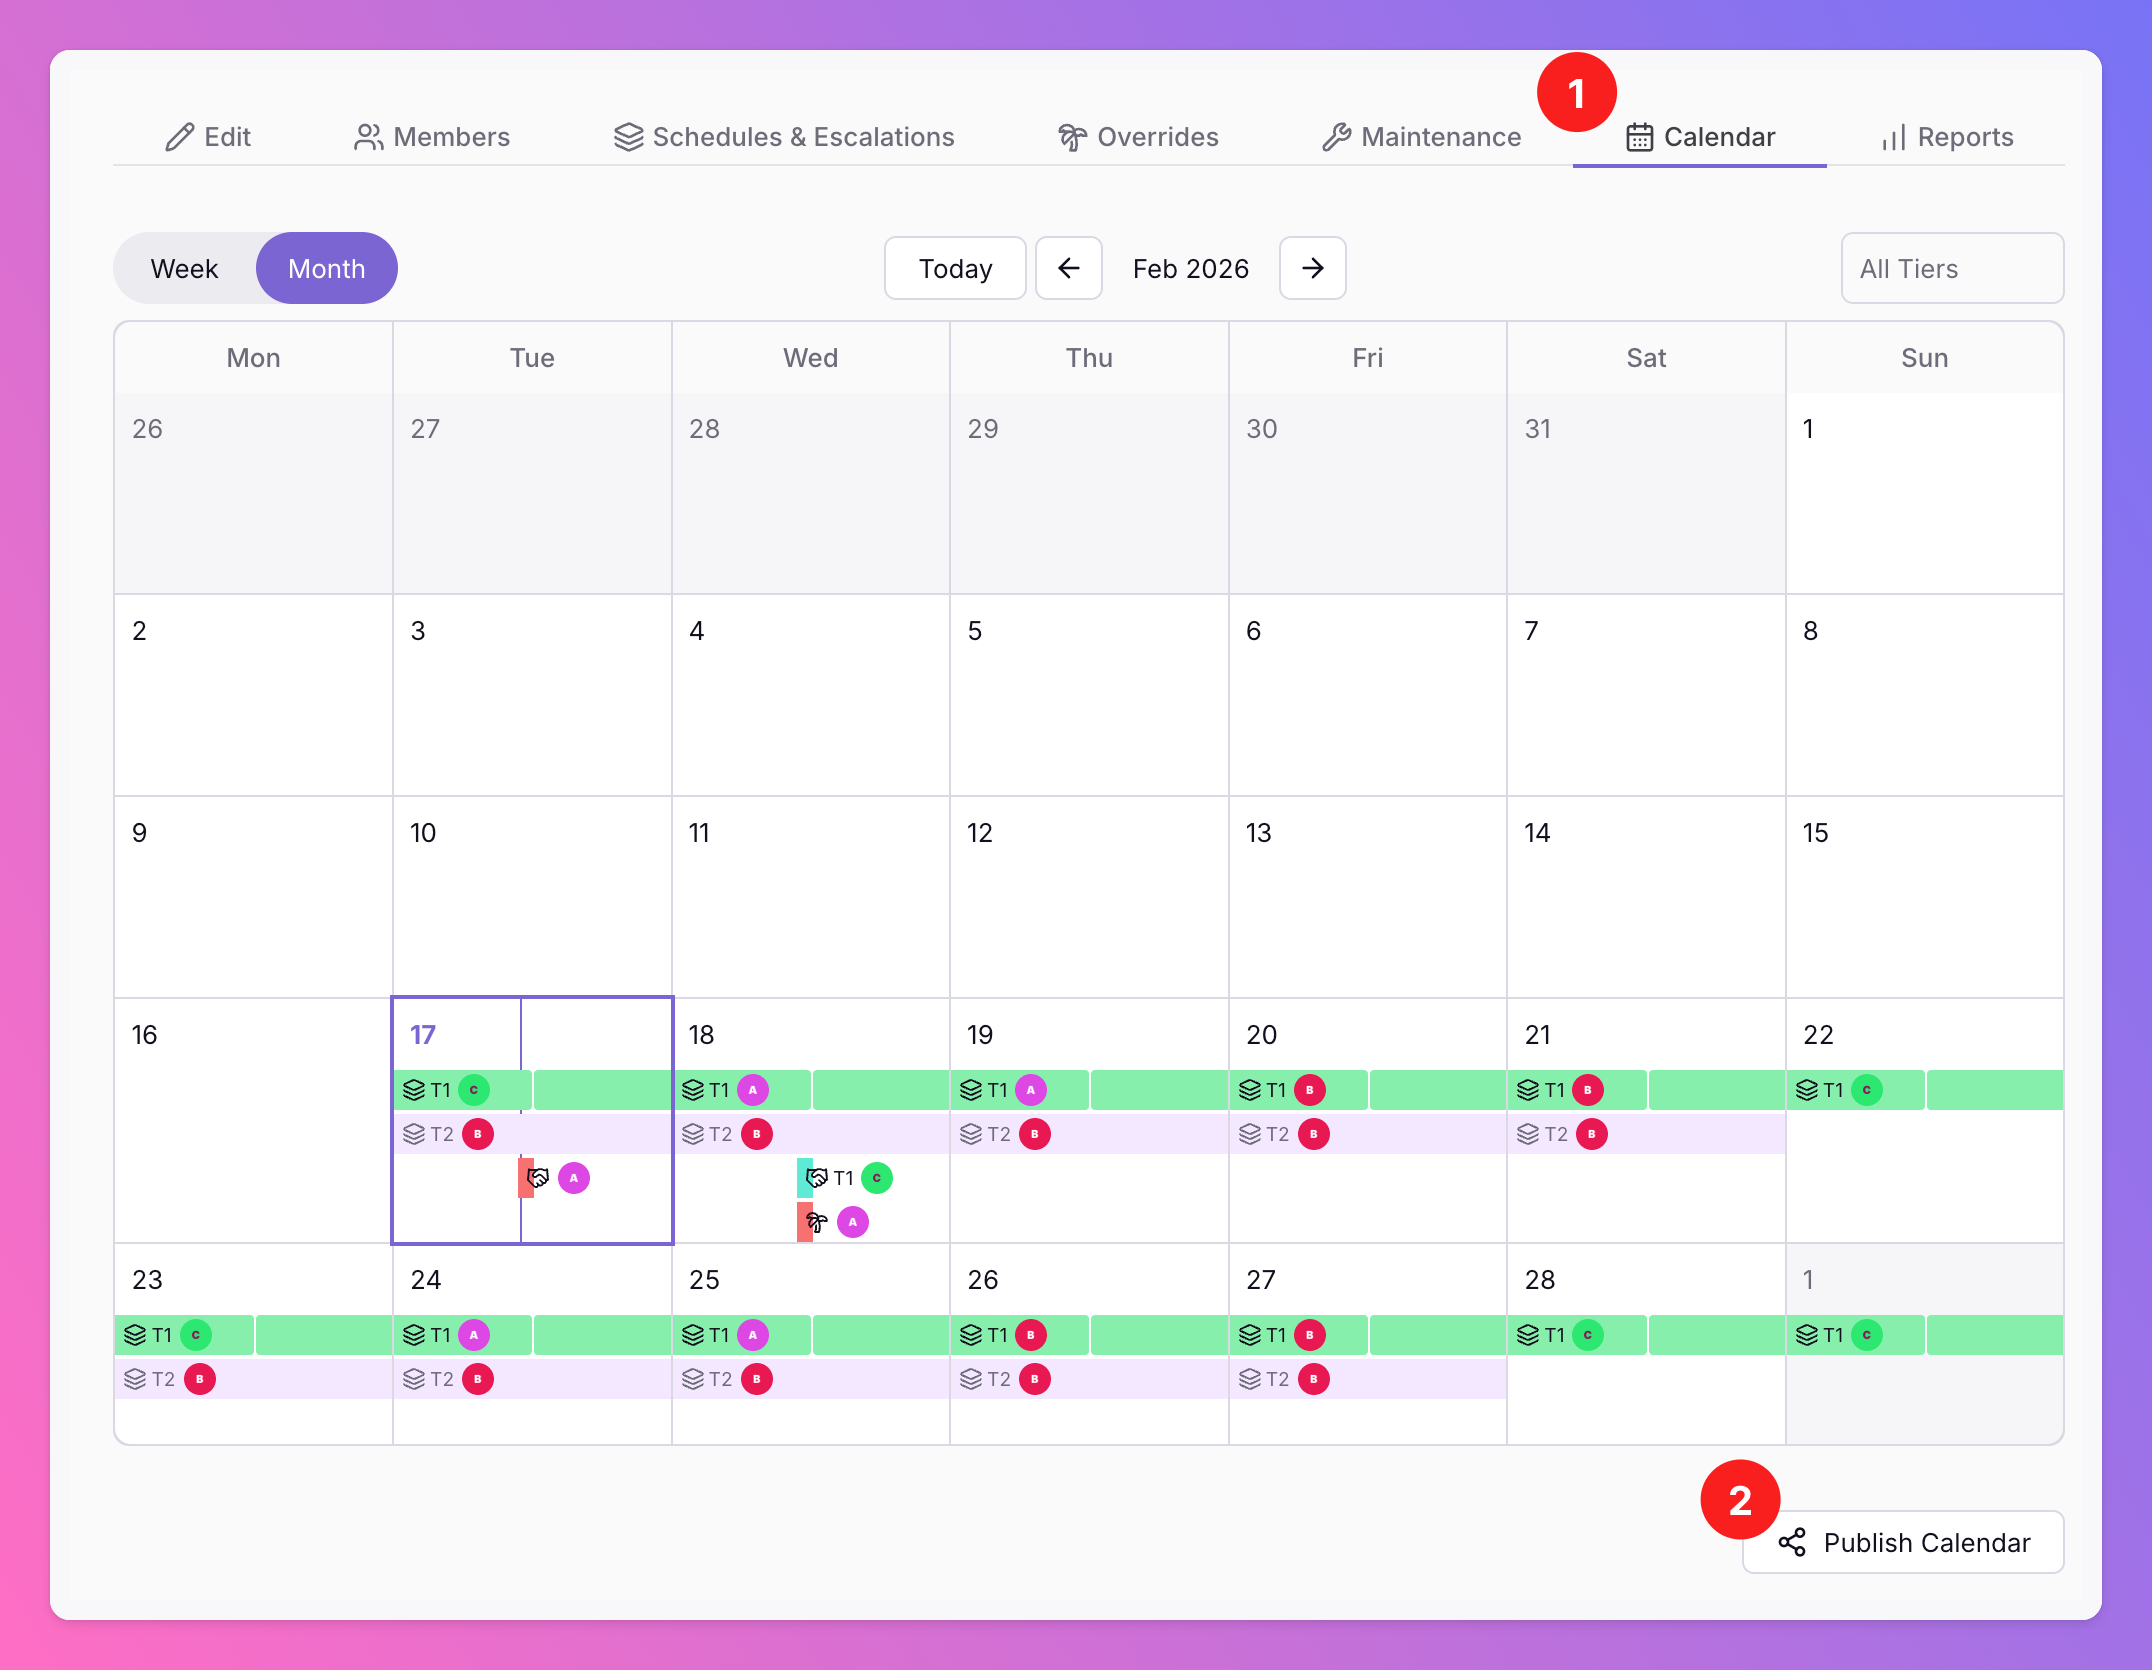Screen dimensions: 2152x1670
Task: Click user badge A on Feb 19 T1
Action: [x=1031, y=1090]
